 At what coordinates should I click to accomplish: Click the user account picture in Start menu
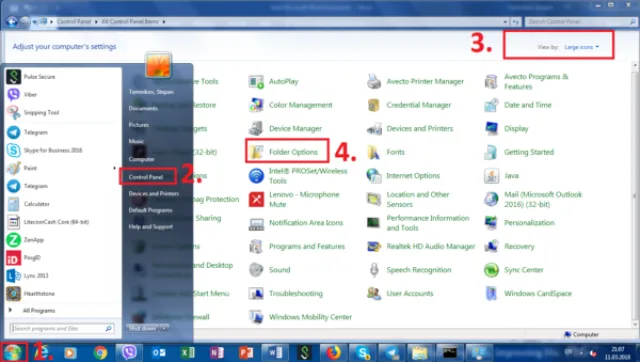point(158,65)
